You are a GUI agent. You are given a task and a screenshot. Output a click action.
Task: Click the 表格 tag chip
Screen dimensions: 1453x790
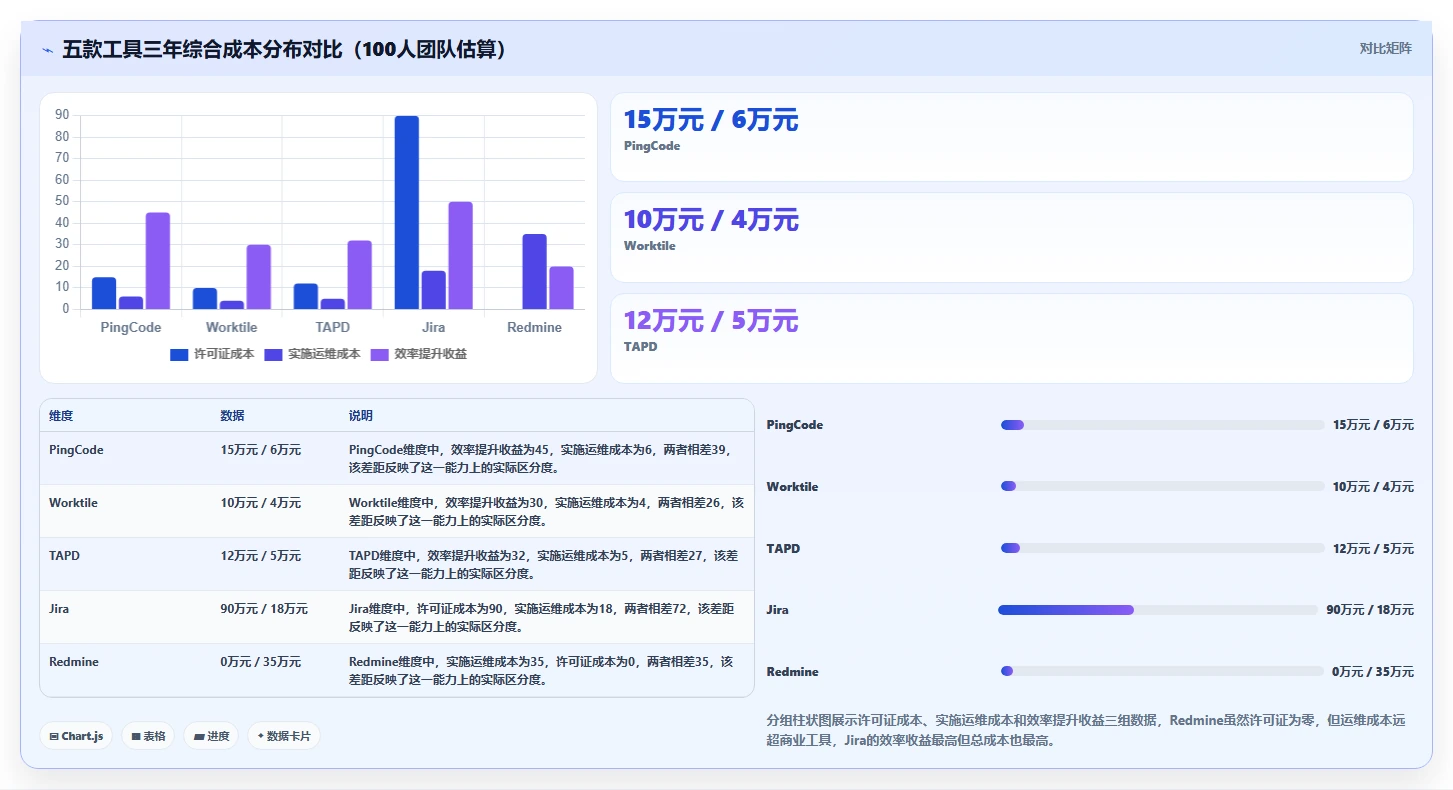148,736
